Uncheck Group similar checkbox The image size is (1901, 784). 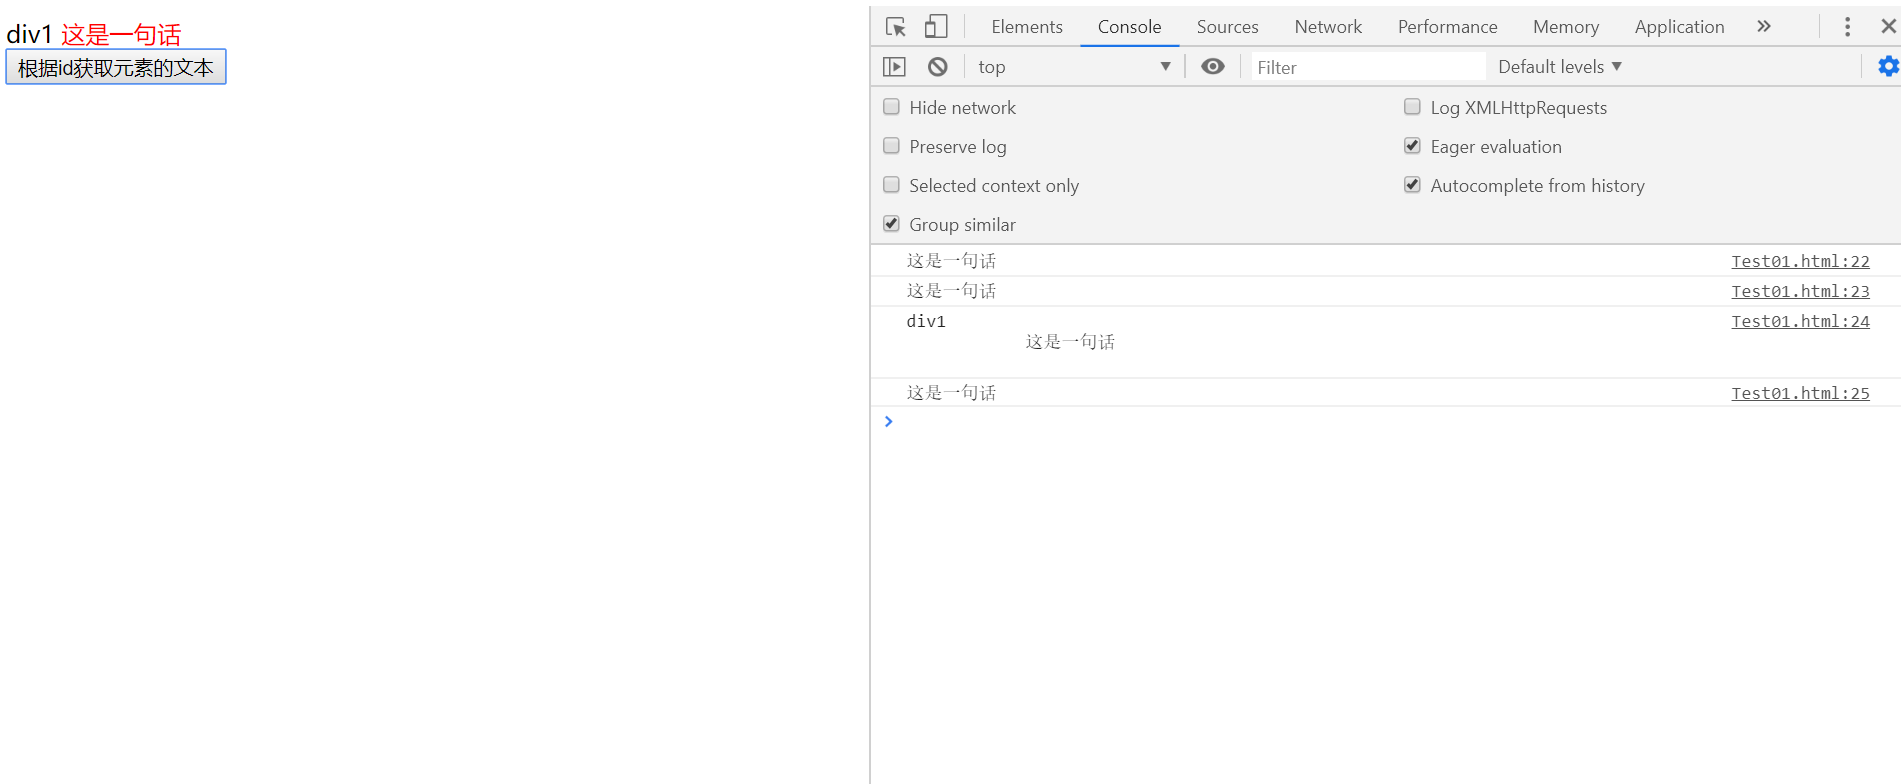891,224
